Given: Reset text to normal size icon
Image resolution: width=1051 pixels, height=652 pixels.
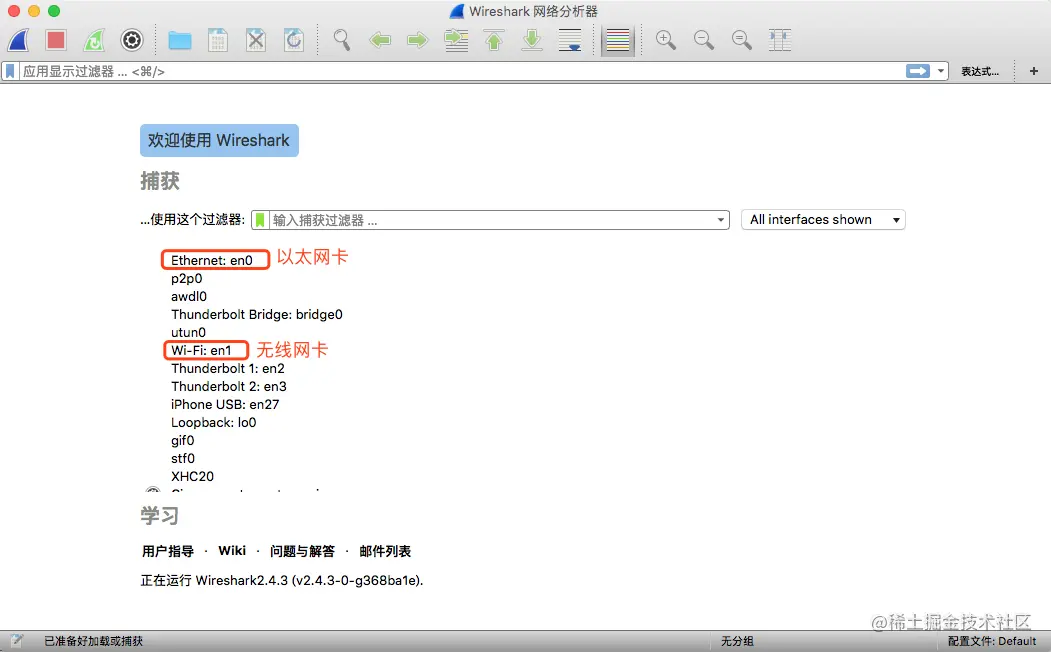Looking at the screenshot, I should (742, 40).
